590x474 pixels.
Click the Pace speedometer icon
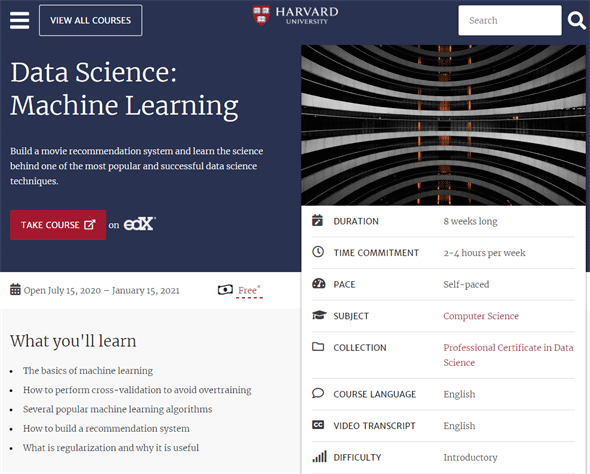coord(318,283)
